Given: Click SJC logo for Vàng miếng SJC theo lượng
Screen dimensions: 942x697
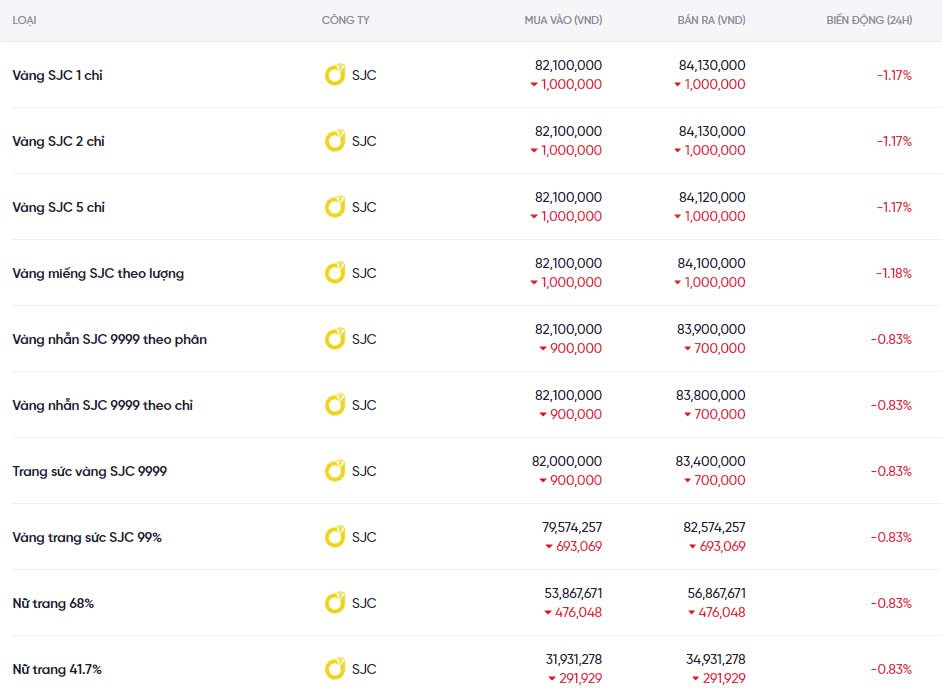Looking at the screenshot, I should [335, 273].
